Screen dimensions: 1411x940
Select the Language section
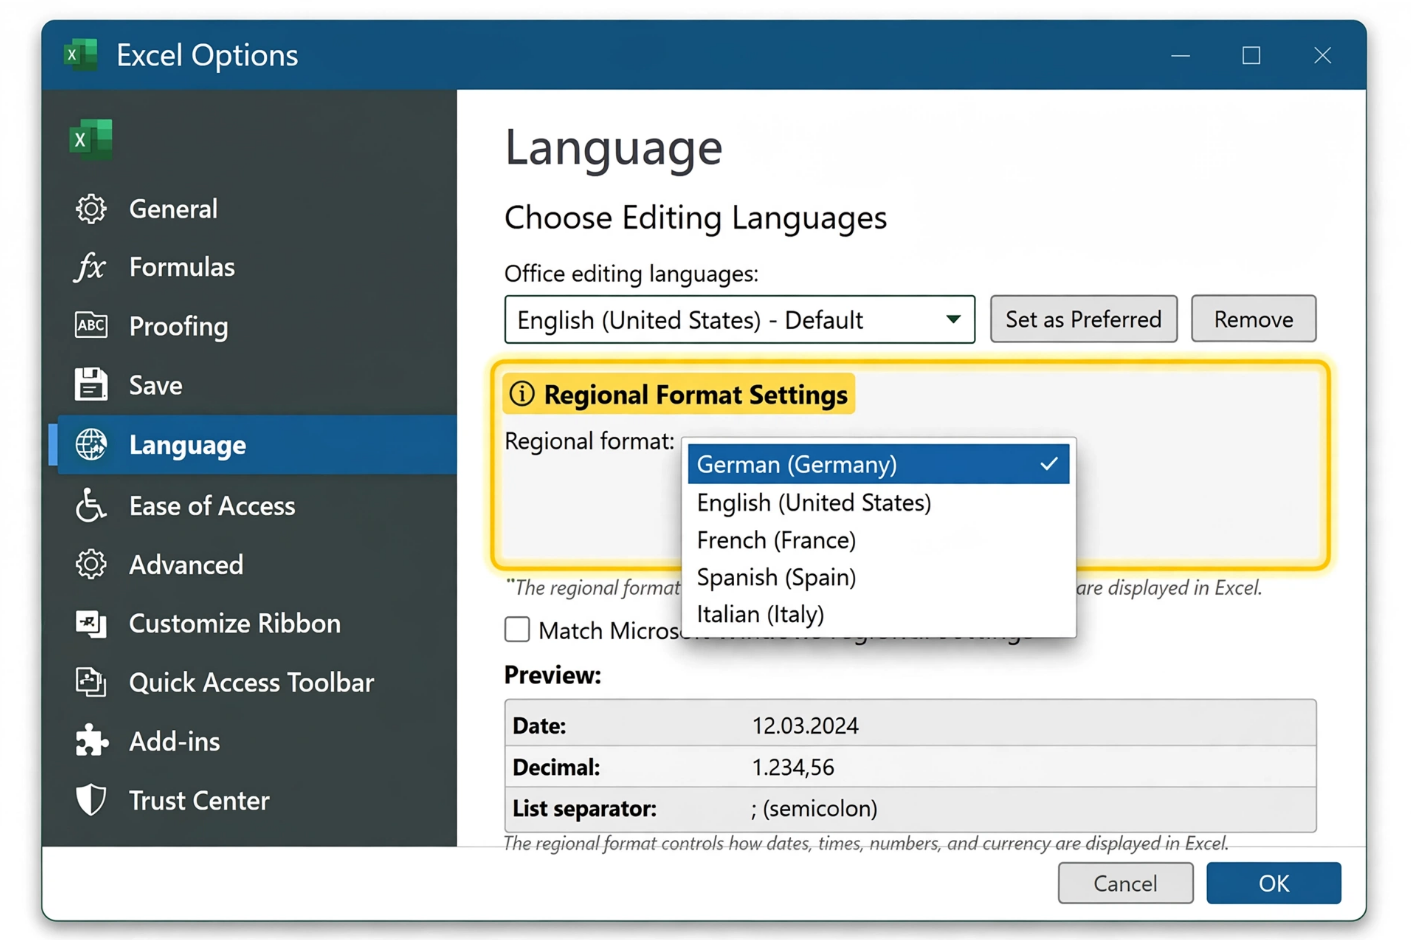coord(252,445)
